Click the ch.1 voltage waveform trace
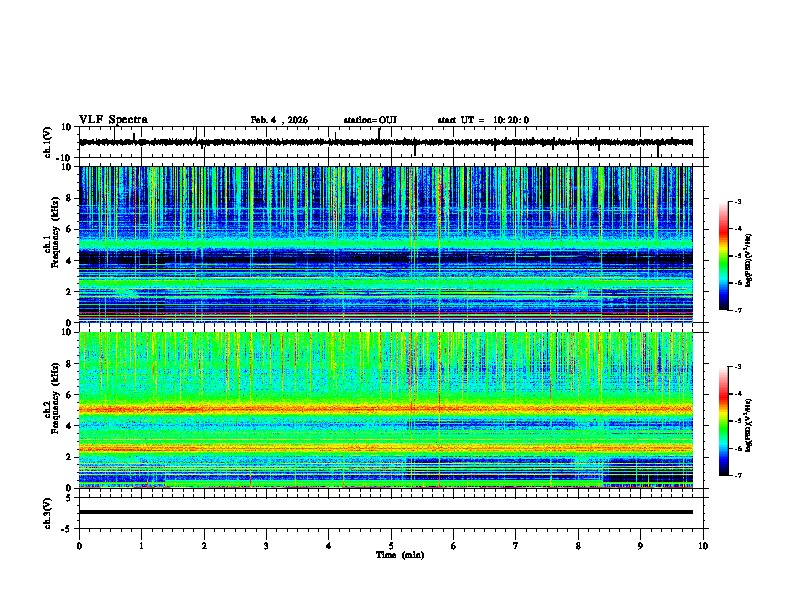This screenshot has height=612, width=792. [x=386, y=142]
